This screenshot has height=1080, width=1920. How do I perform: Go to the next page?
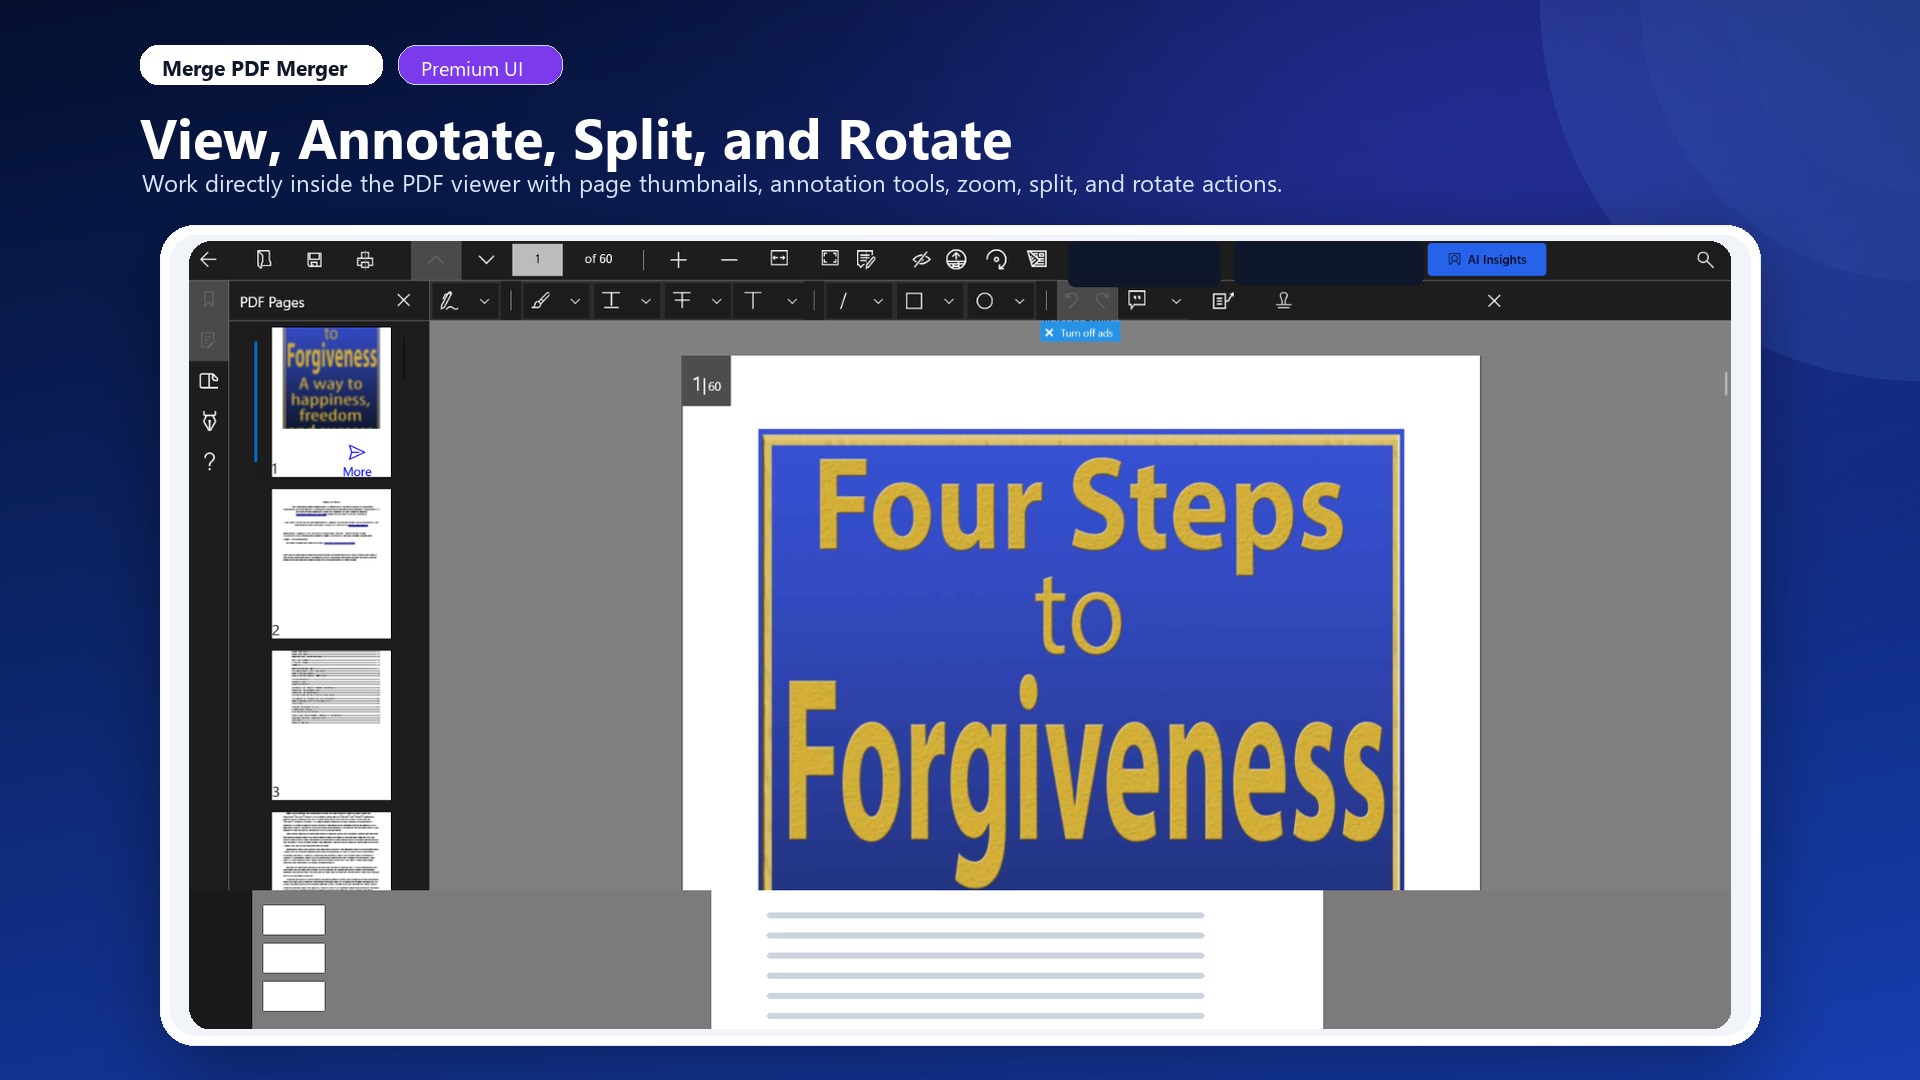click(x=486, y=260)
